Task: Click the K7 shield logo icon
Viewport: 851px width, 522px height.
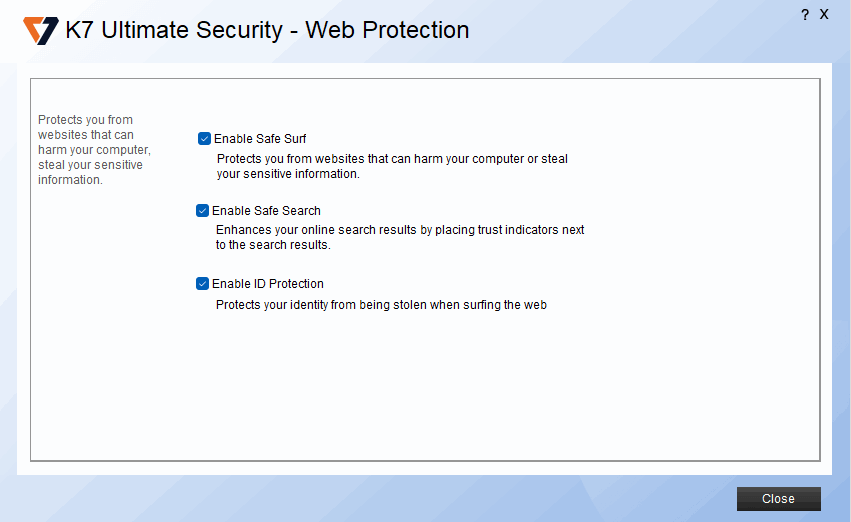Action: click(x=41, y=31)
